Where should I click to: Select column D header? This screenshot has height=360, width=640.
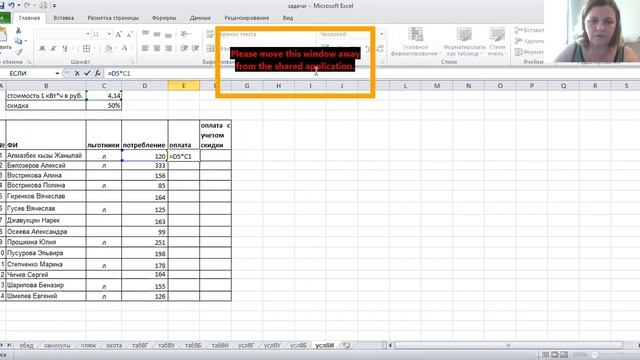coord(144,86)
